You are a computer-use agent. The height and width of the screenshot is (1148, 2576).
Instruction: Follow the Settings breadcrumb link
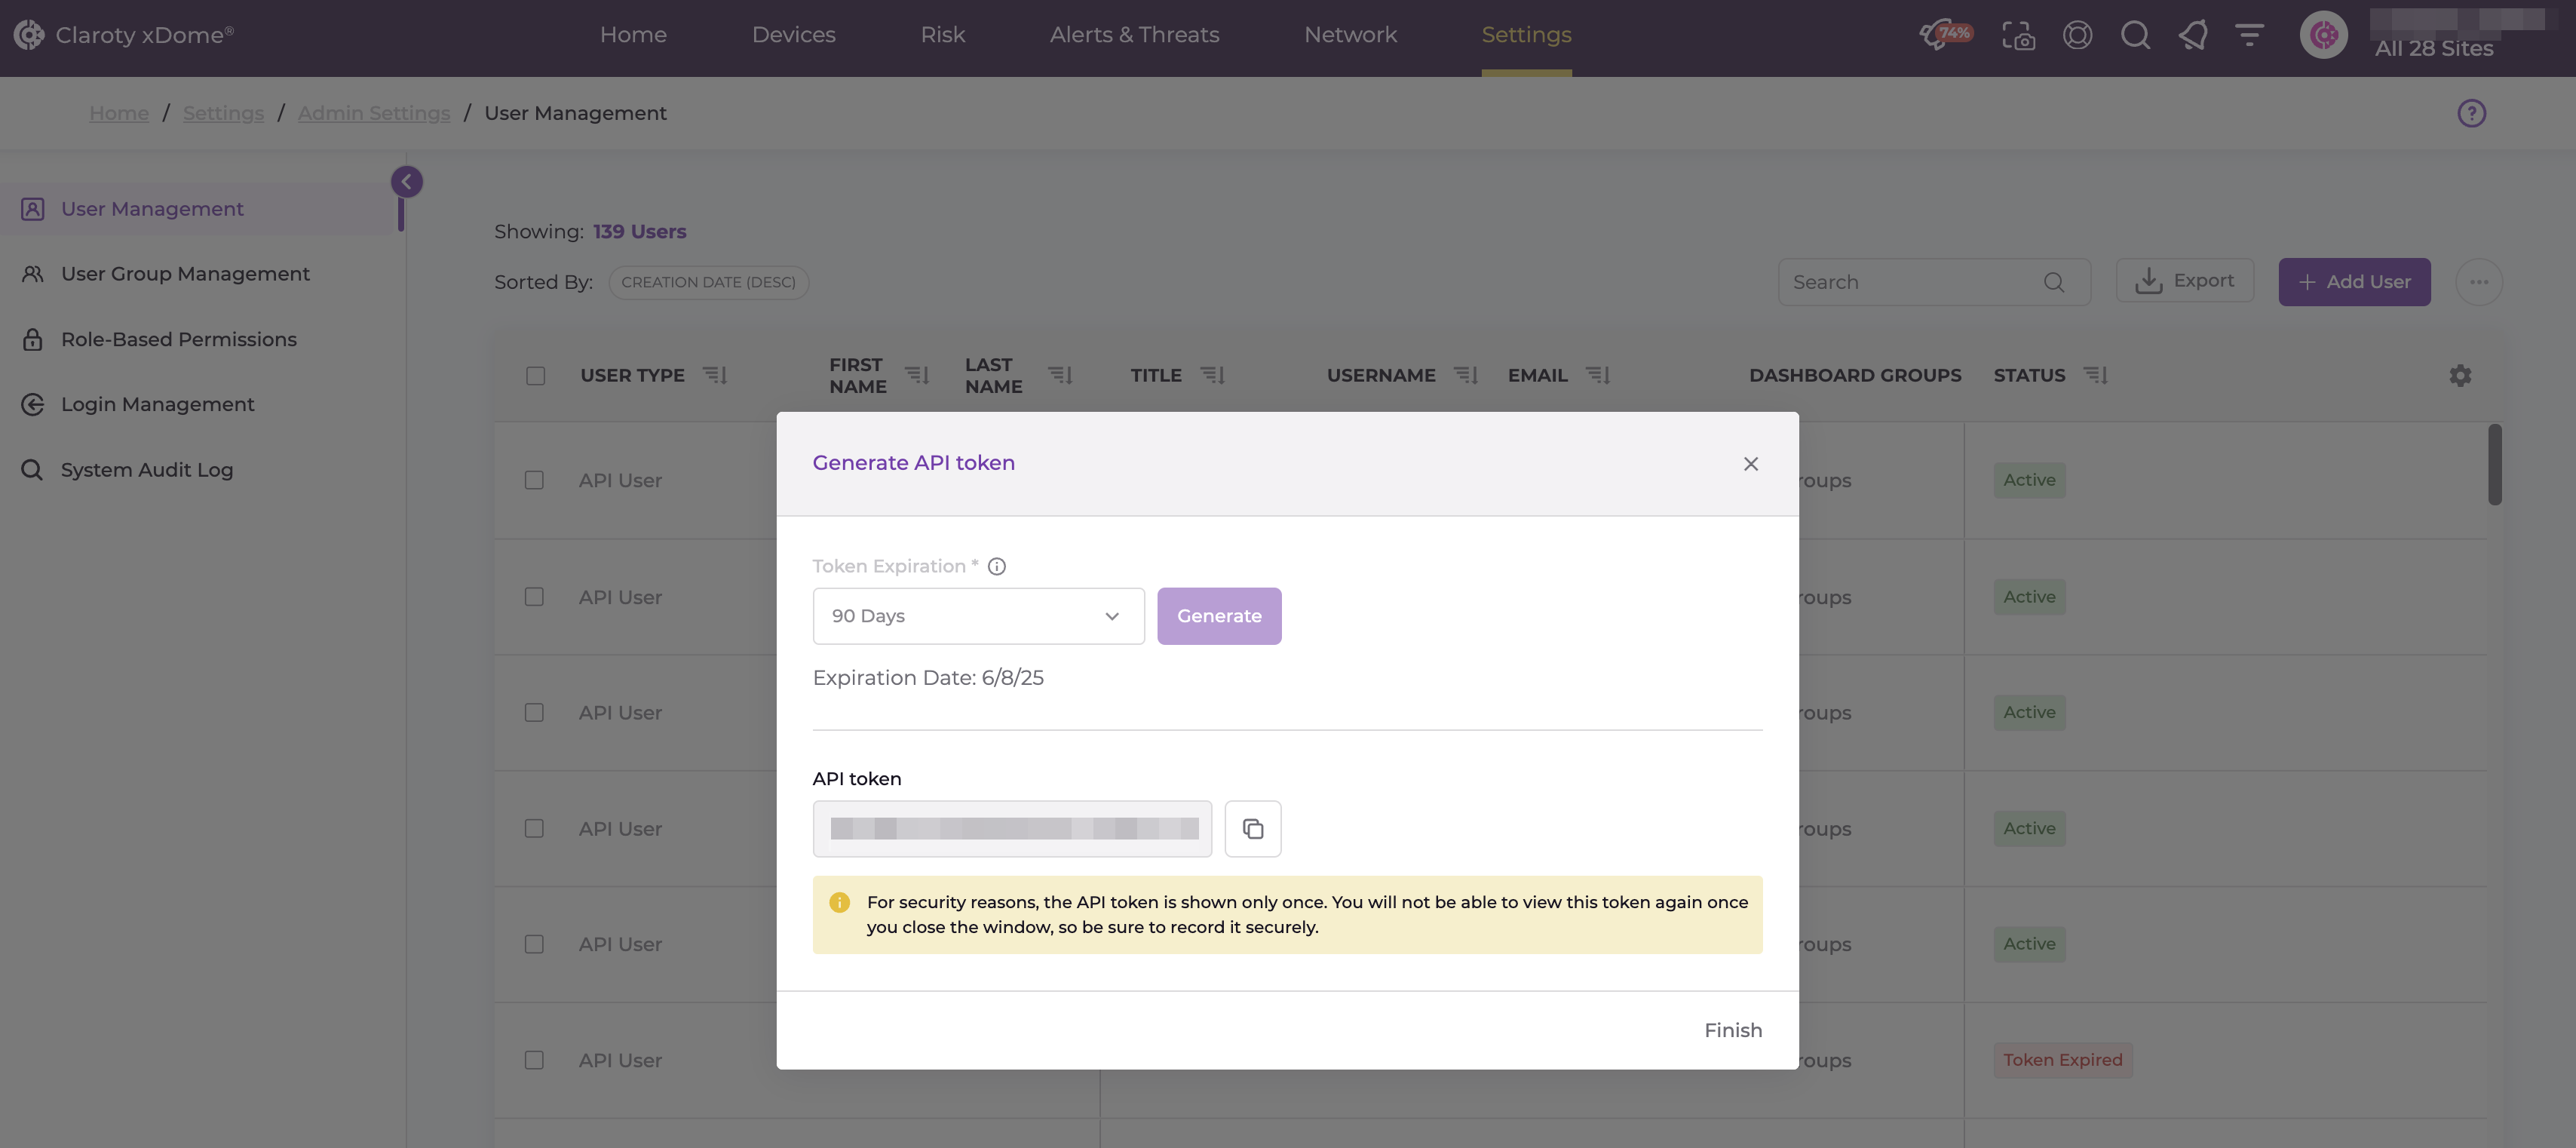pos(223,113)
